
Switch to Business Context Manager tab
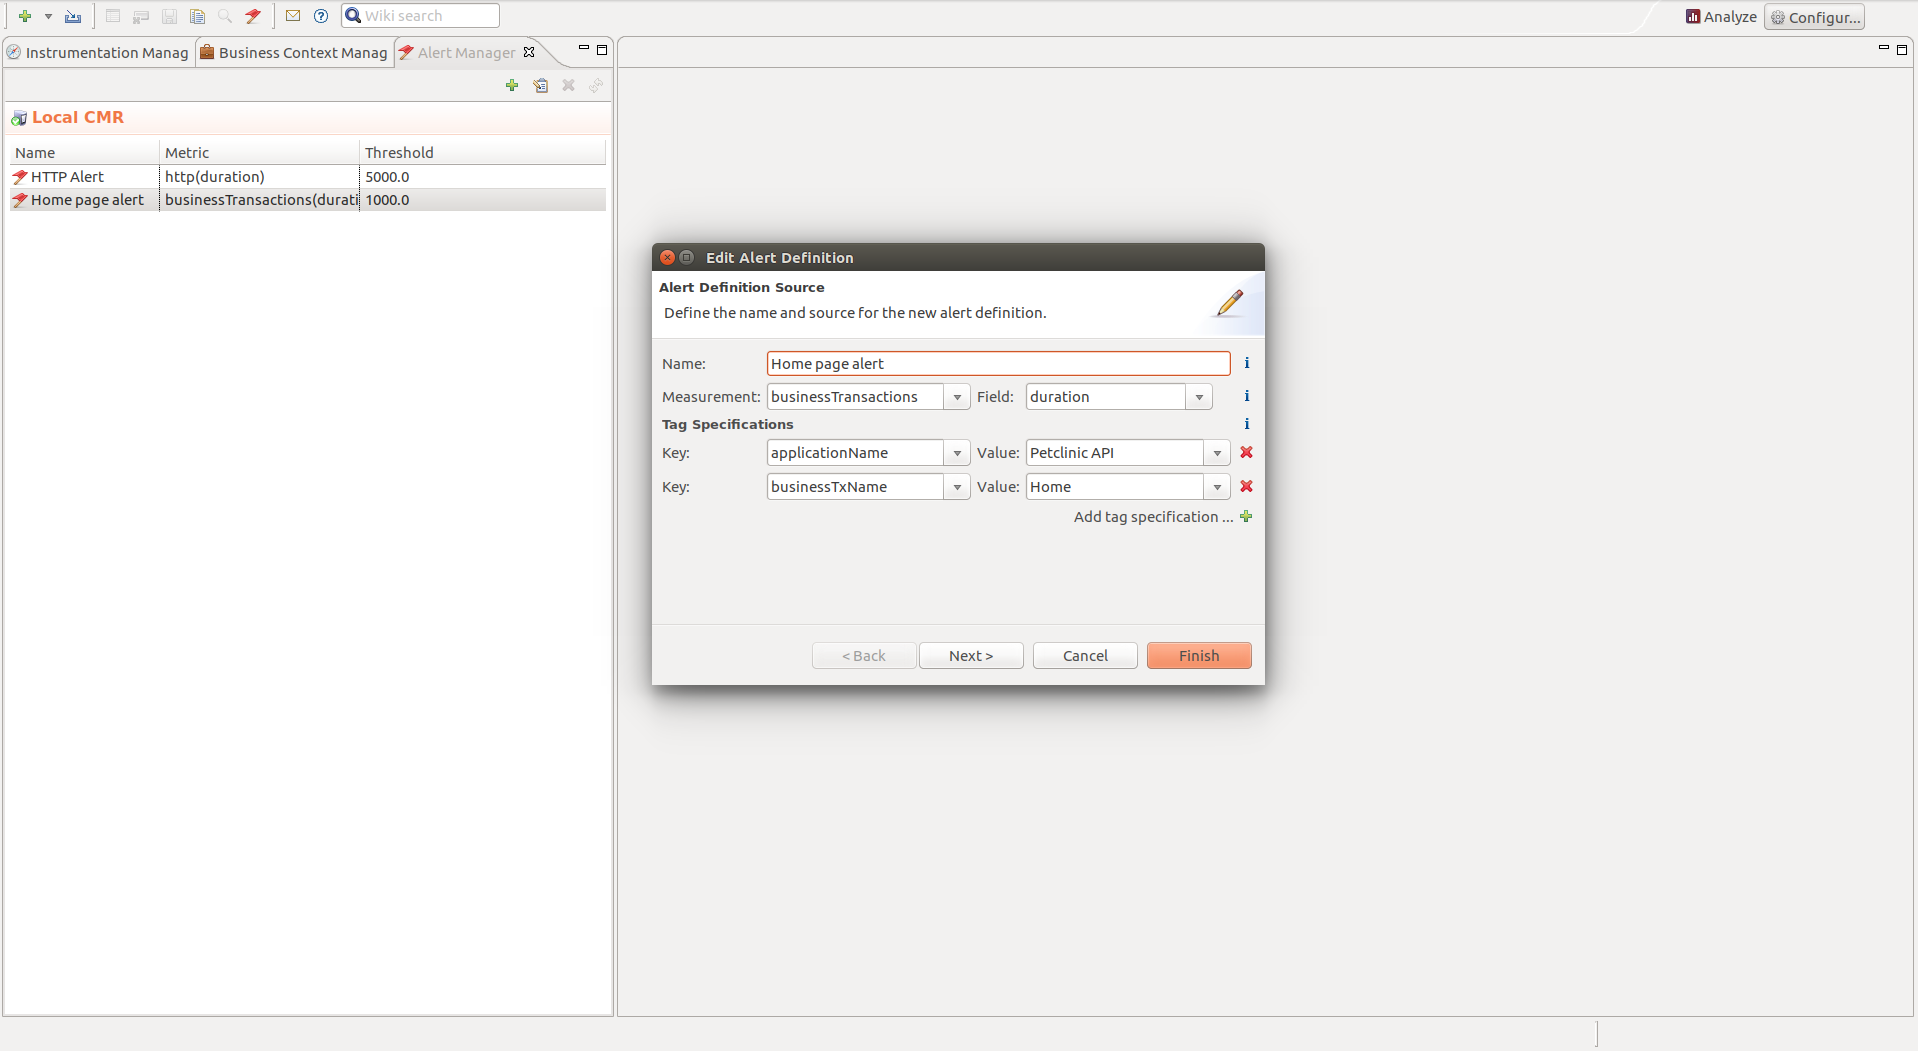pyautogui.click(x=294, y=53)
